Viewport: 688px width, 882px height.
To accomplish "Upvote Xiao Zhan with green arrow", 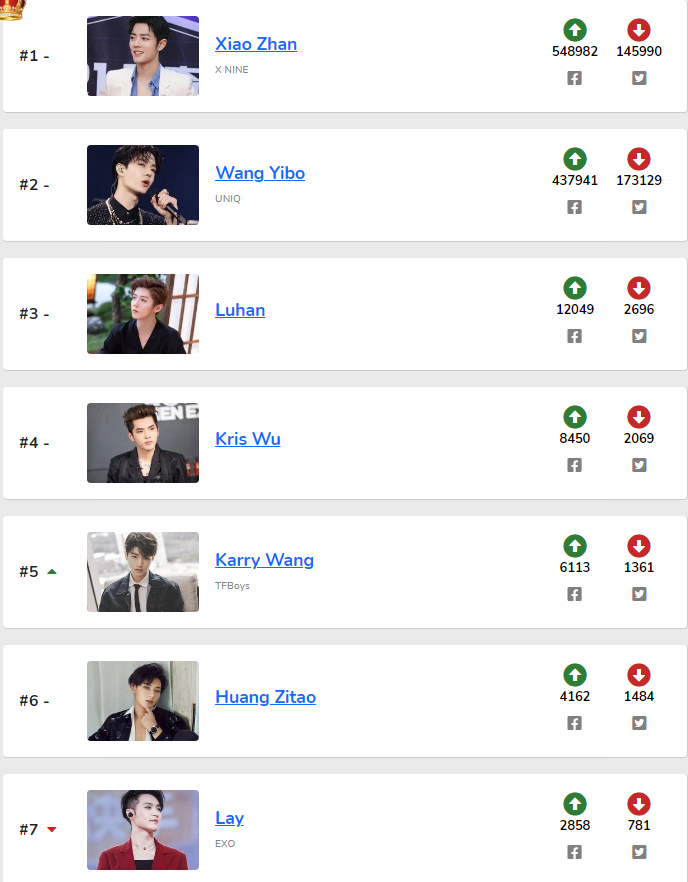I will point(575,30).
